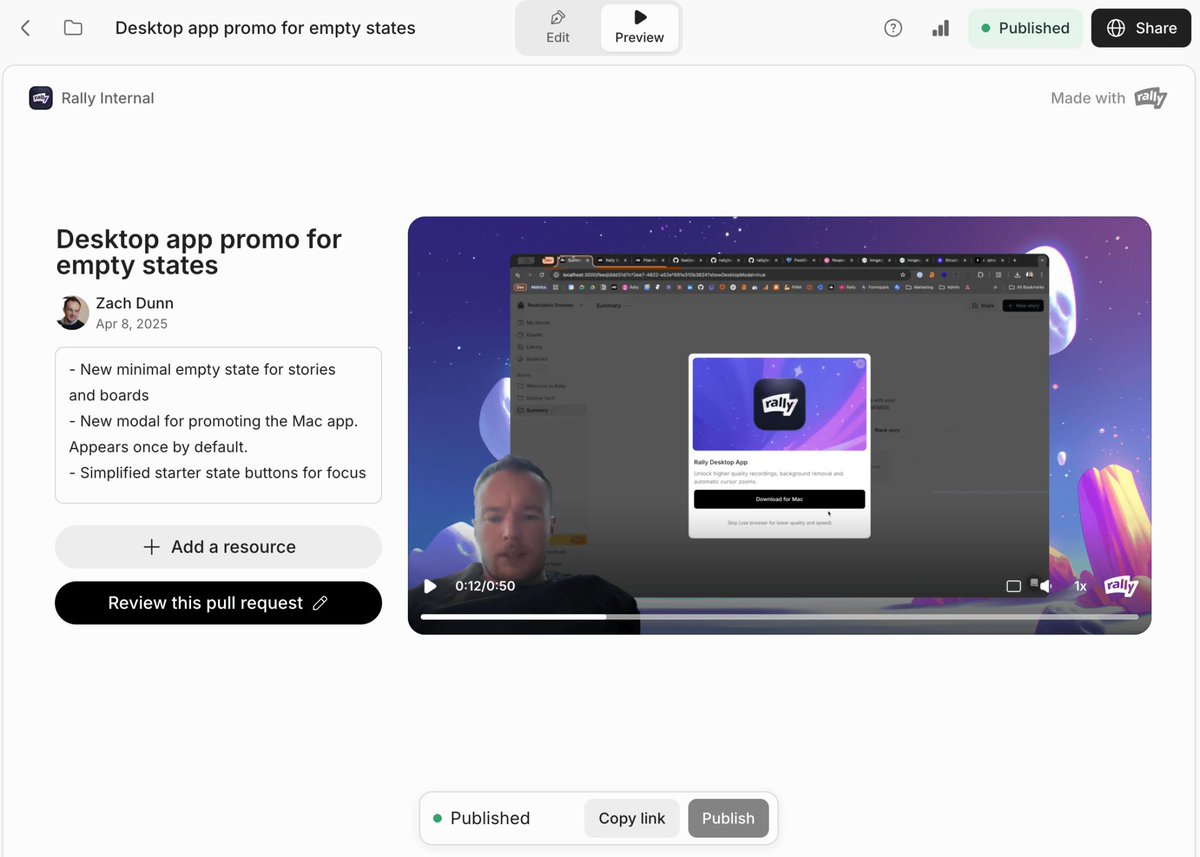Click the date Apr 8, 2025
The height and width of the screenshot is (857, 1200).
coord(132,324)
